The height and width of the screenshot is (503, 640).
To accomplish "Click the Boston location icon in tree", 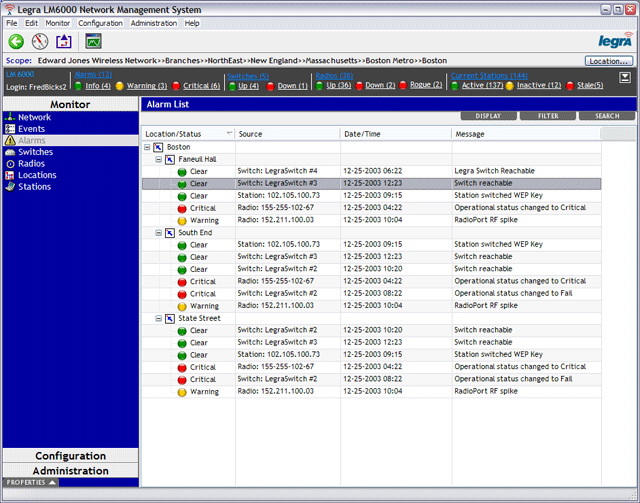I will click(x=158, y=147).
